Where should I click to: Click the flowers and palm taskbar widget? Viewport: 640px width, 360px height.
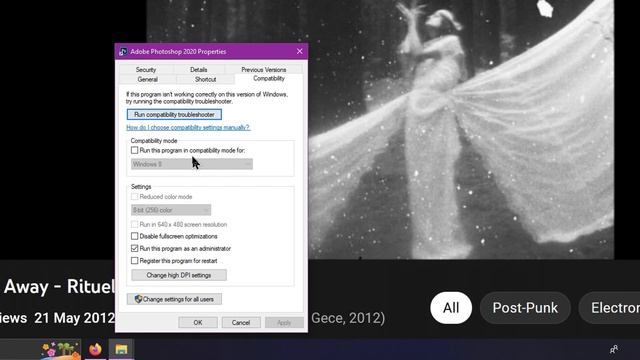pyautogui.click(x=60, y=350)
